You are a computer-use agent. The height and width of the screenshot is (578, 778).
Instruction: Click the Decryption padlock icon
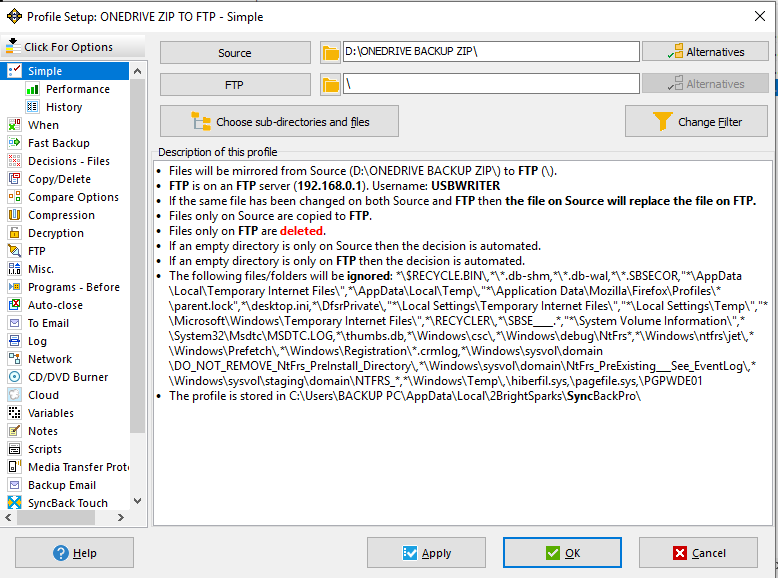pos(14,233)
